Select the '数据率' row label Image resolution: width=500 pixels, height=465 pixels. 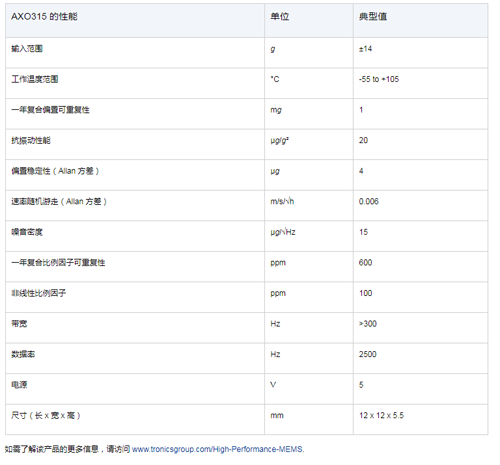pyautogui.click(x=23, y=354)
